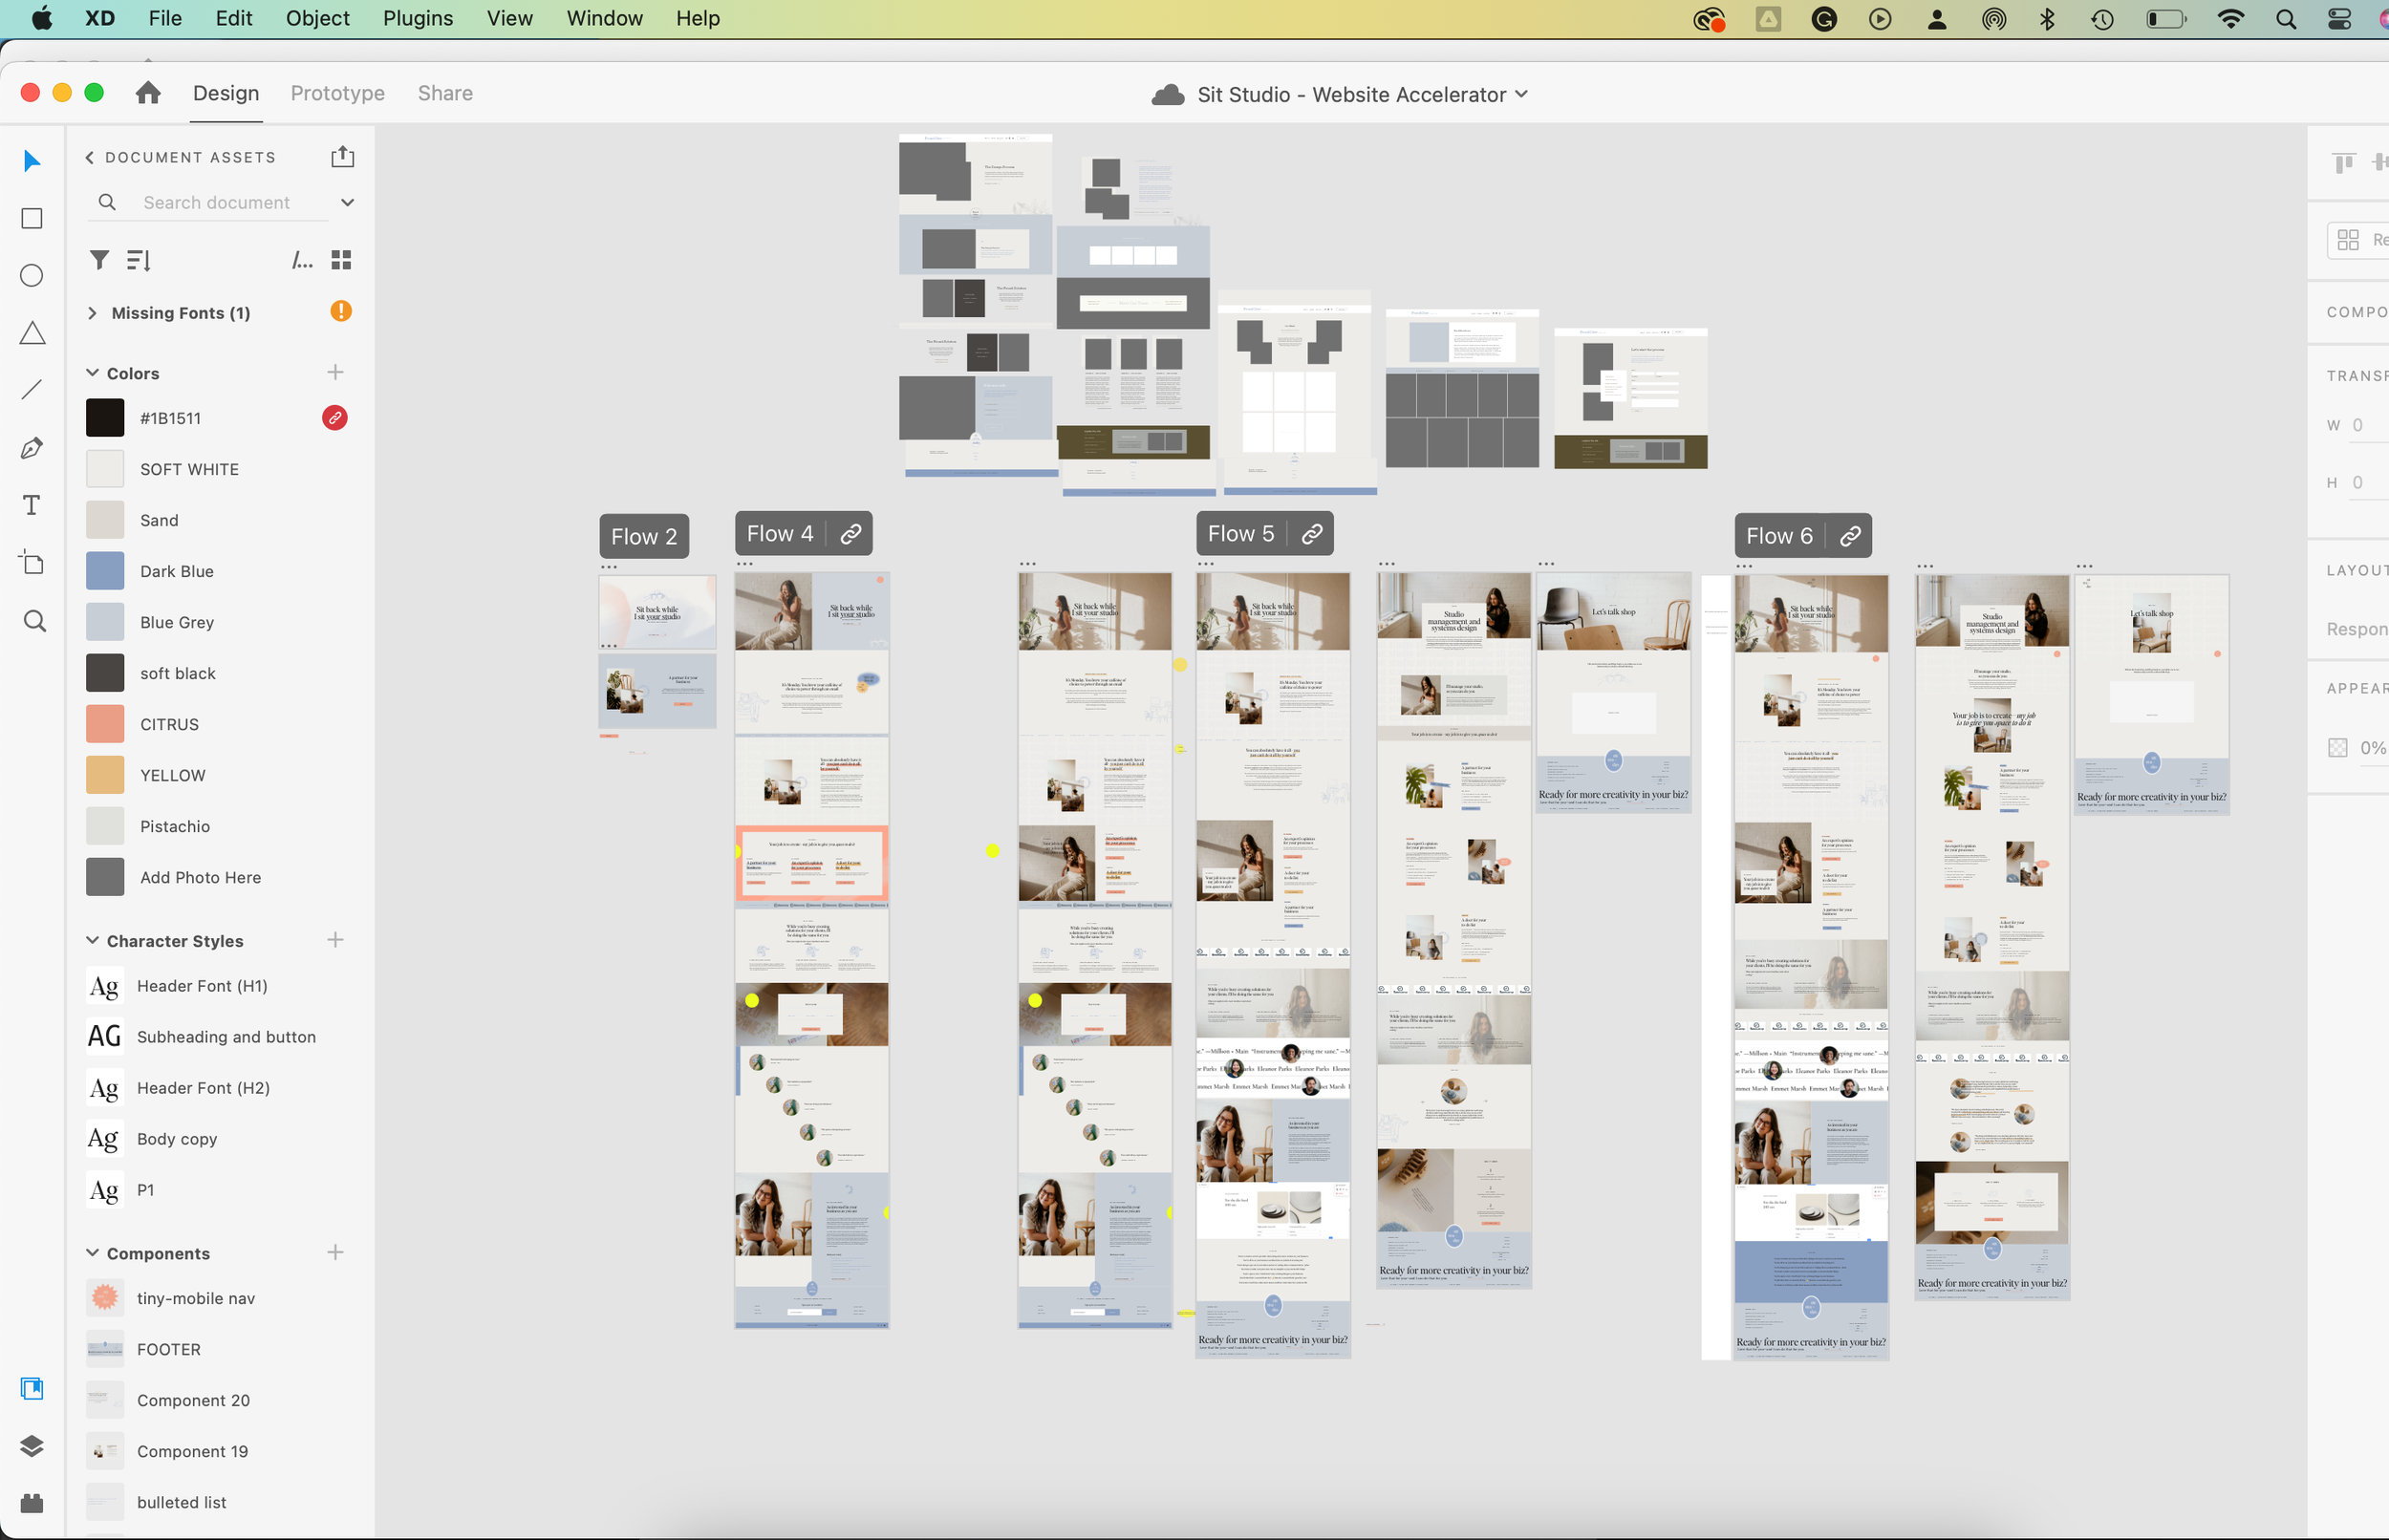Open the Layers panel icon
This screenshot has width=2389, height=1540.
[x=32, y=1445]
